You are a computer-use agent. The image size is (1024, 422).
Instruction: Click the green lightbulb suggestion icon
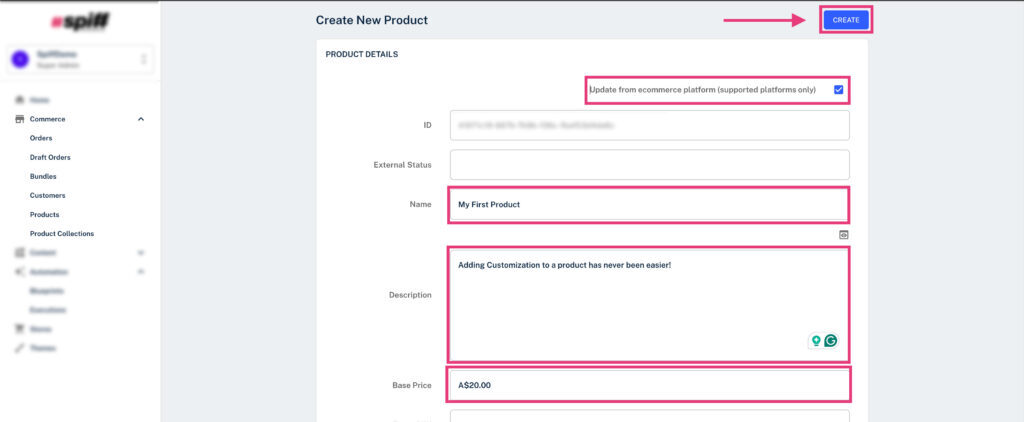(816, 340)
